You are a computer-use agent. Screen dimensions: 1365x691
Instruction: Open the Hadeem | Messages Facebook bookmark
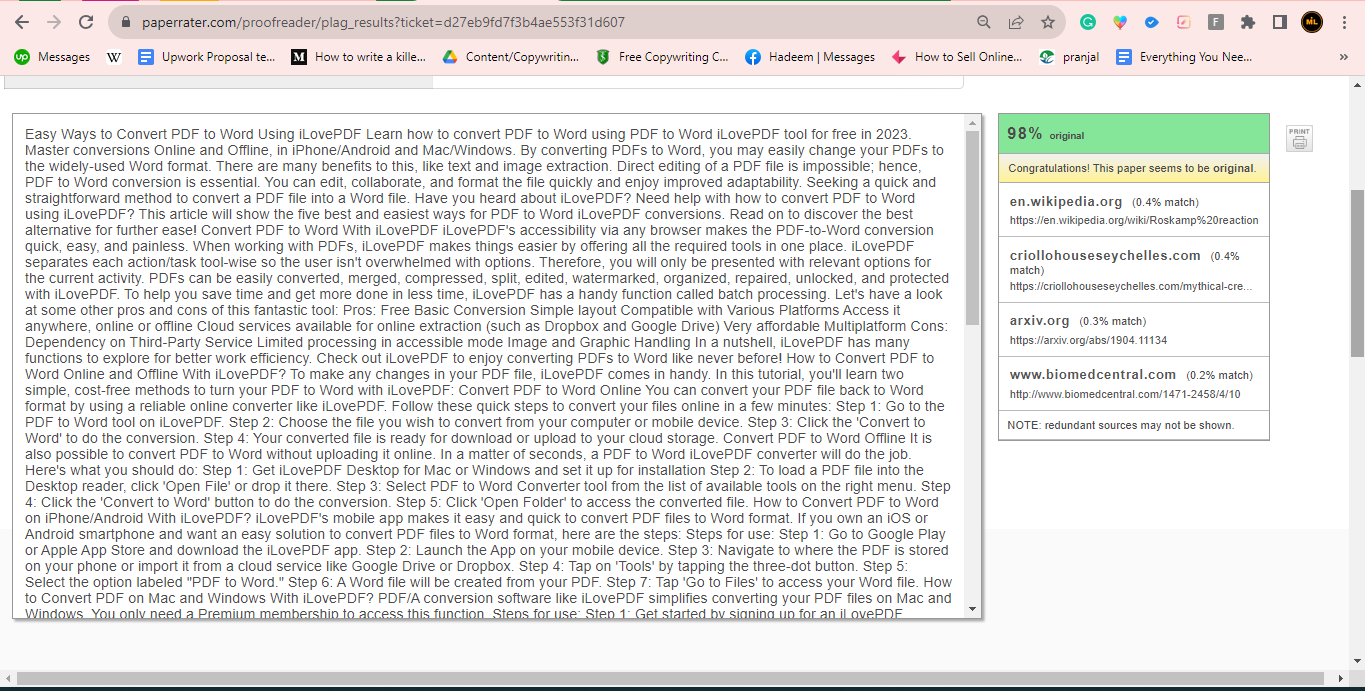click(x=810, y=57)
